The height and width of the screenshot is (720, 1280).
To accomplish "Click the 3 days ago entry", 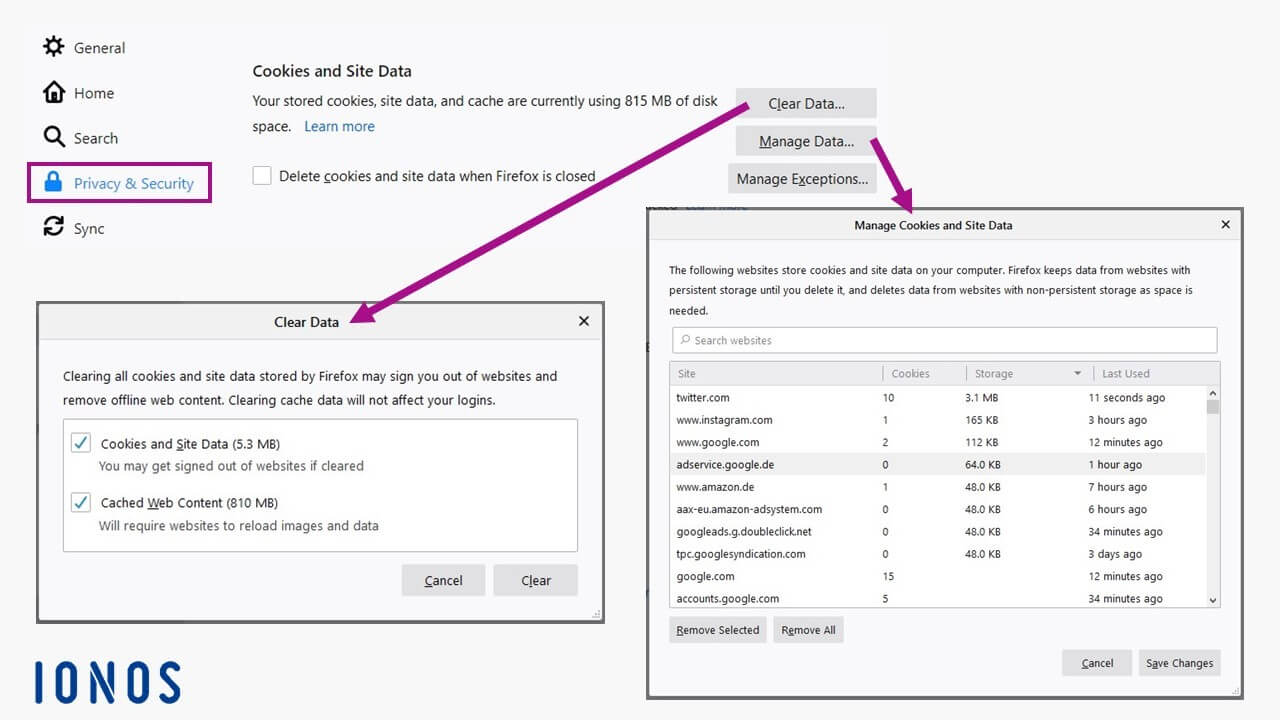I will coord(1115,554).
